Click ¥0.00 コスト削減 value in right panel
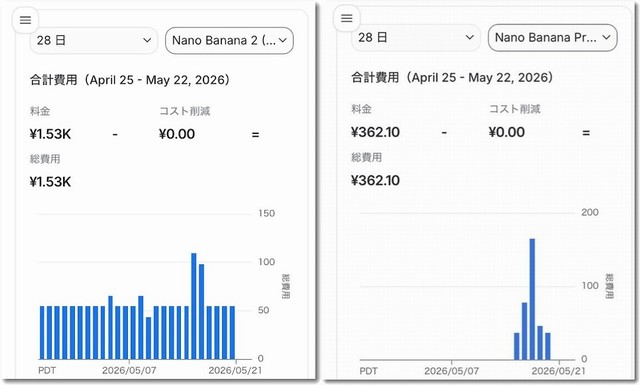The width and height of the screenshot is (640, 385). [507, 132]
